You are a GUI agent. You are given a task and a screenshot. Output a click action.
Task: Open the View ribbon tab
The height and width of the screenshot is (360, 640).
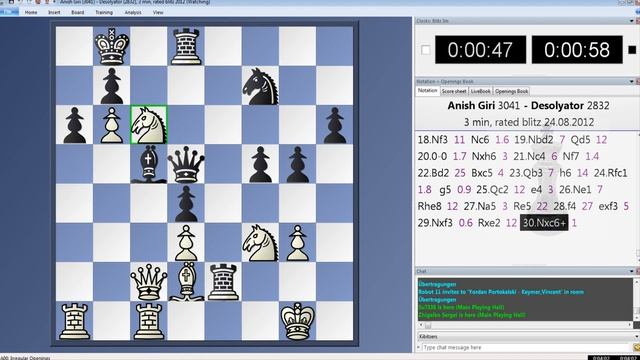158,12
